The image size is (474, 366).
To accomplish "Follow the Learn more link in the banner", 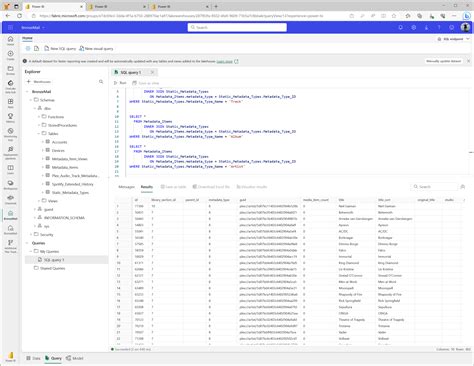I will tap(224, 61).
